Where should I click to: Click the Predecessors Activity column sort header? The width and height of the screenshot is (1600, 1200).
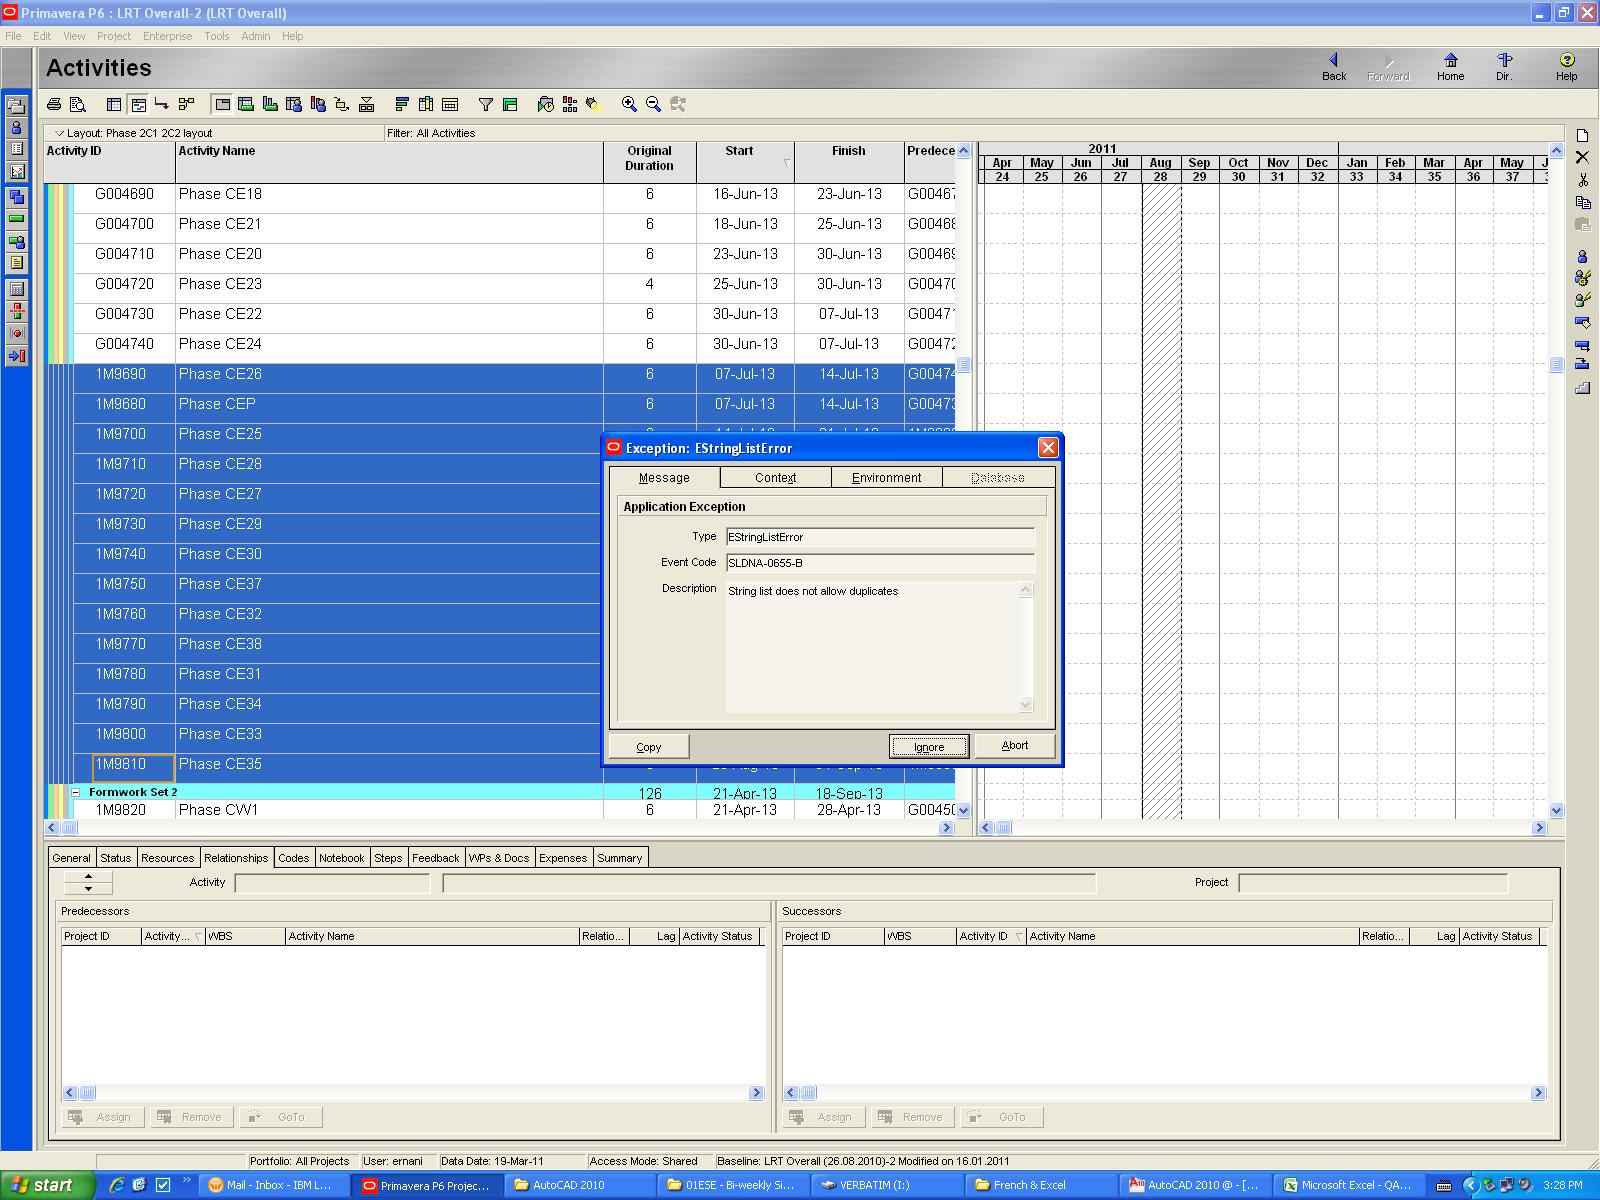point(174,936)
